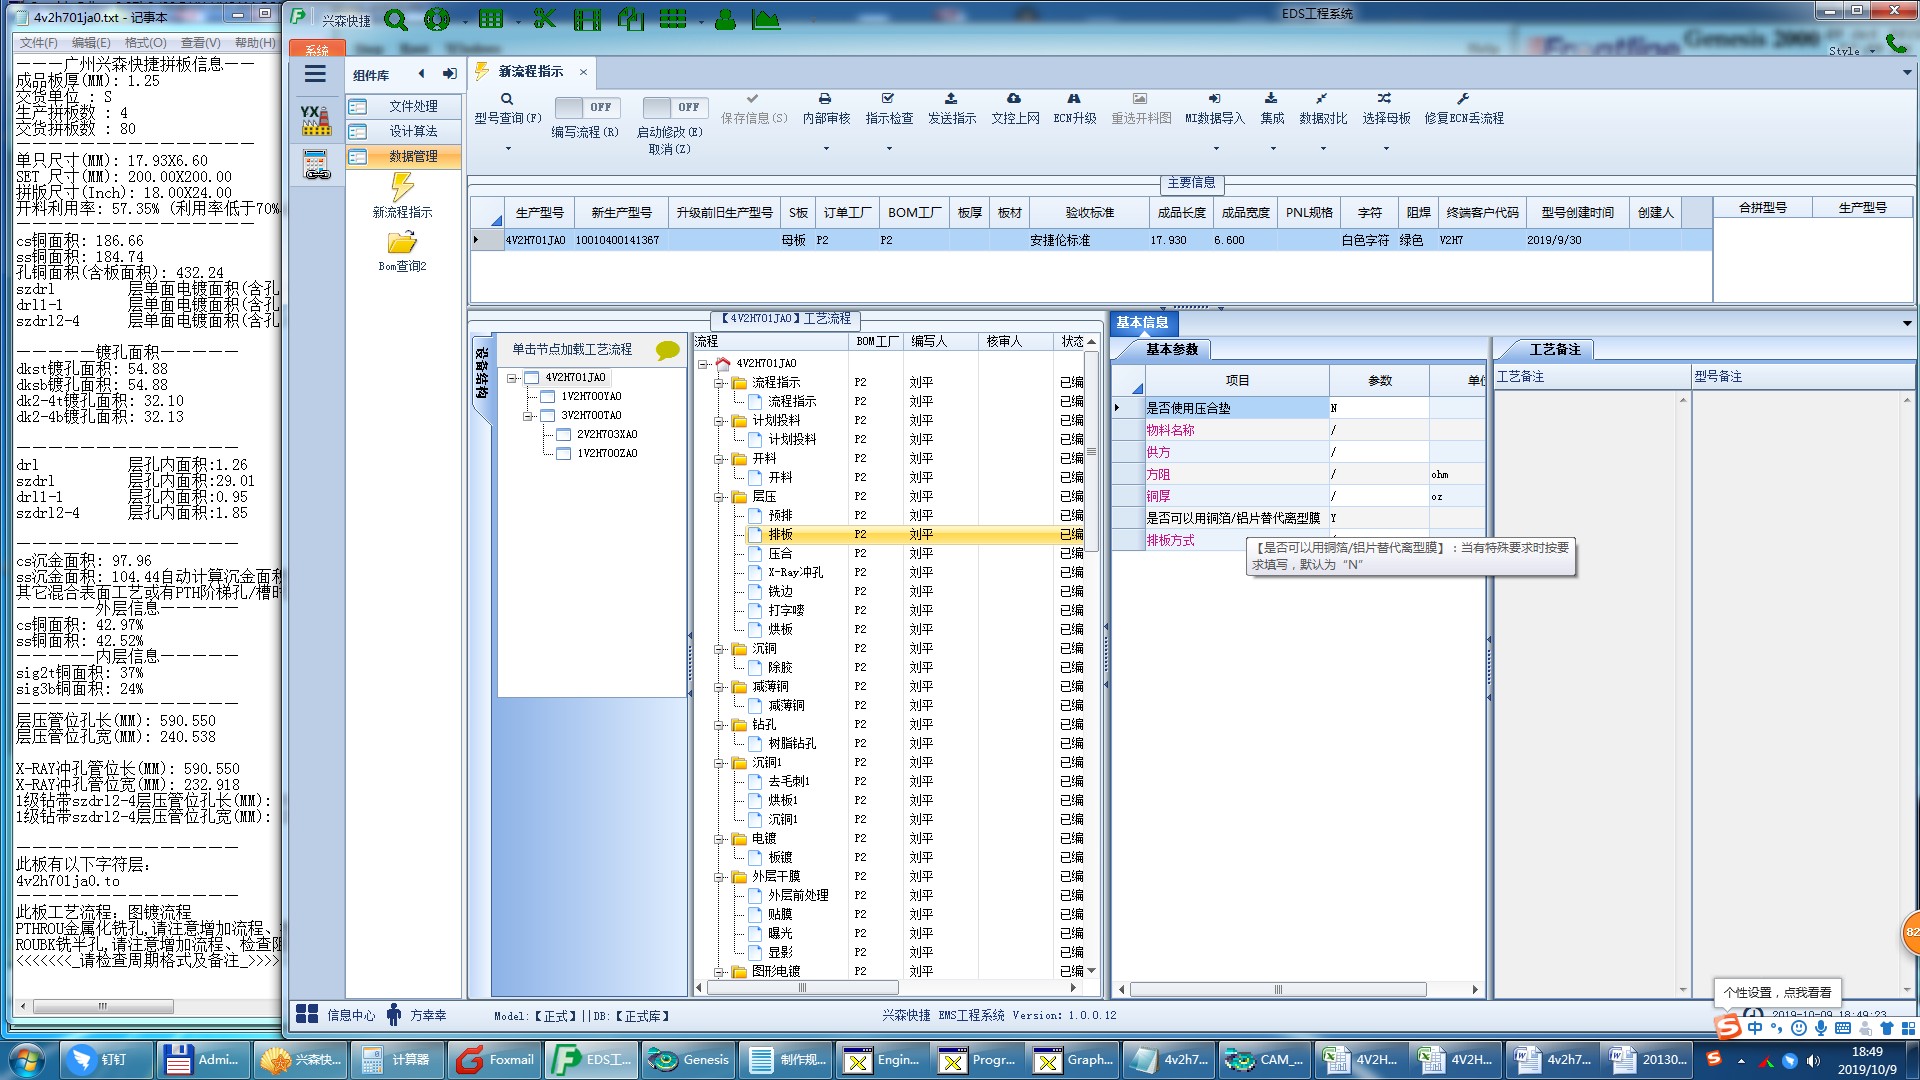Open 型号查询 search tool
Viewport: 1920px width, 1080px height.
pos(507,108)
